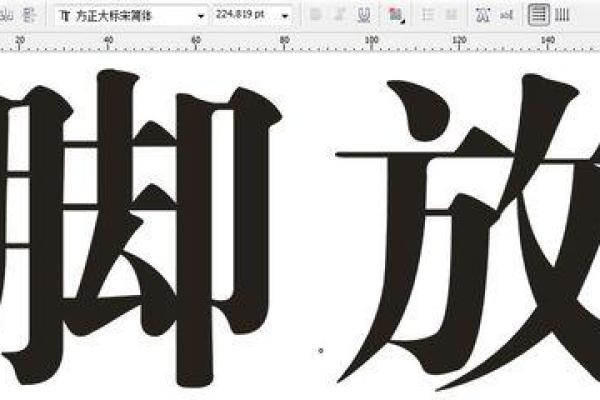Click the horizontal ruler at mark 80

coord(284,42)
